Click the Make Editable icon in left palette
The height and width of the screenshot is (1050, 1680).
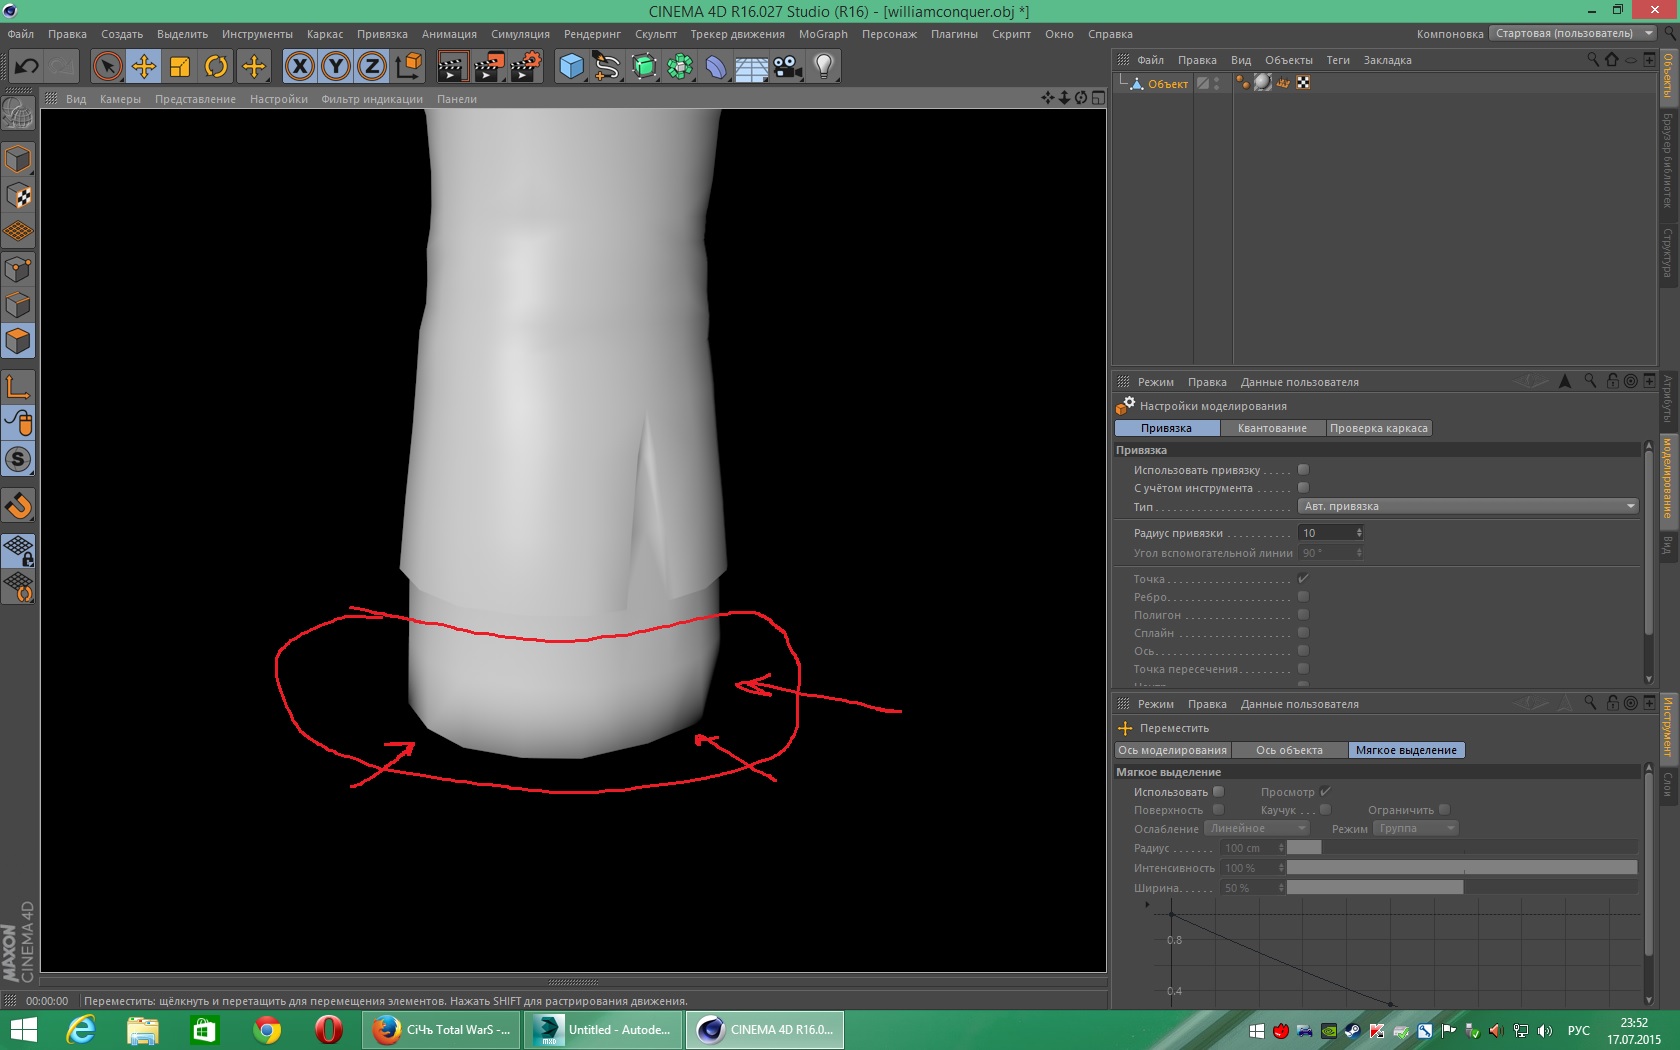tap(18, 114)
